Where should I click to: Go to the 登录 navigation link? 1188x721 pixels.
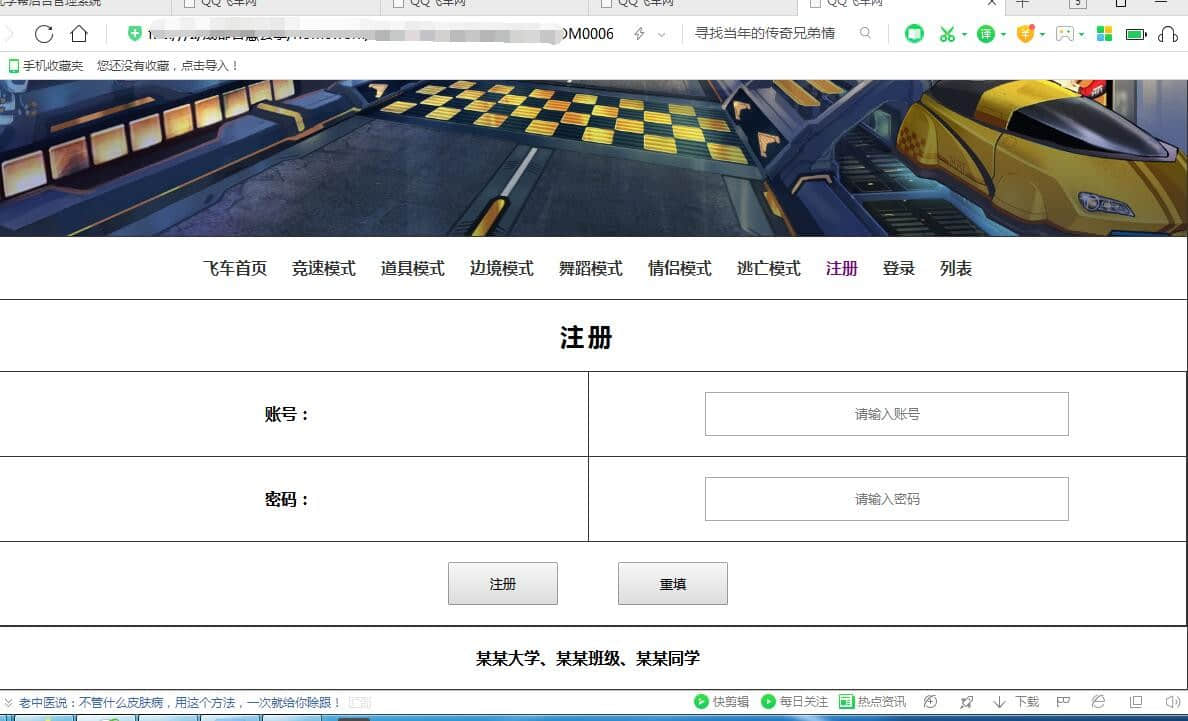pos(898,268)
